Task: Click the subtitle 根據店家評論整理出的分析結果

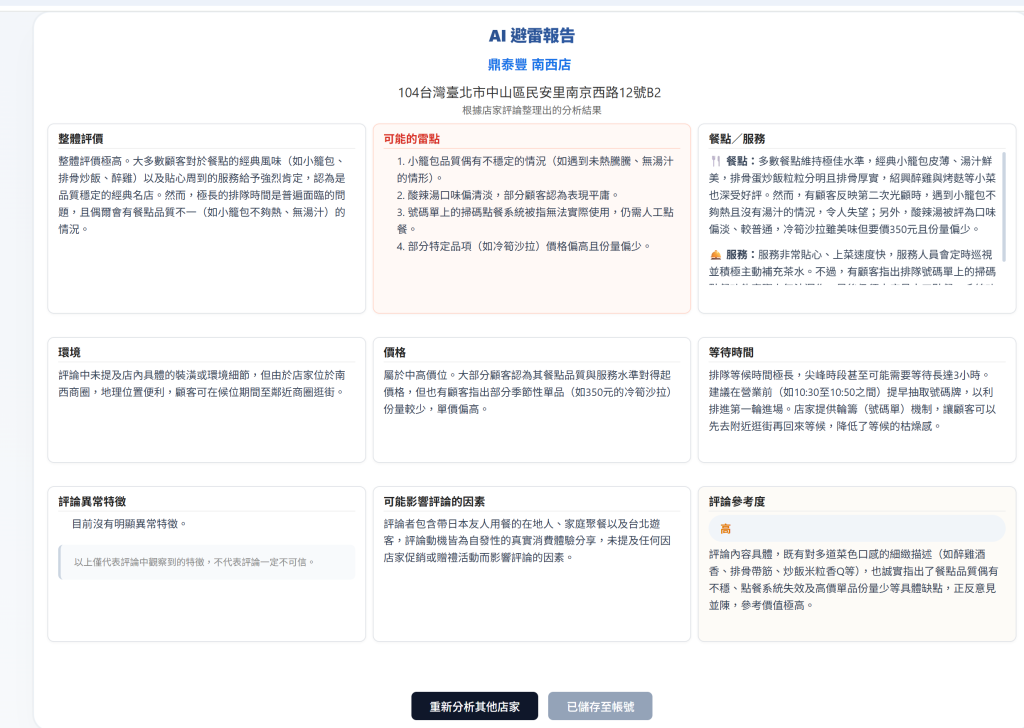Action: [x=532, y=110]
